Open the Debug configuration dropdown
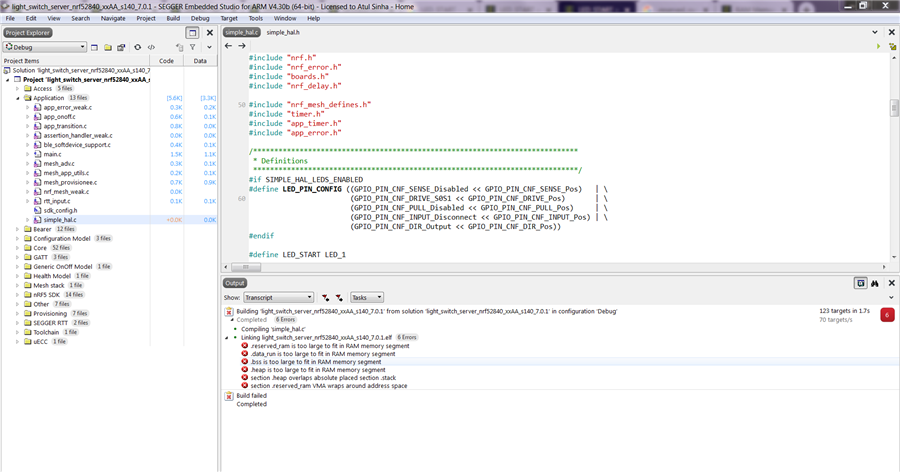The width and height of the screenshot is (900, 472). [x=45, y=47]
